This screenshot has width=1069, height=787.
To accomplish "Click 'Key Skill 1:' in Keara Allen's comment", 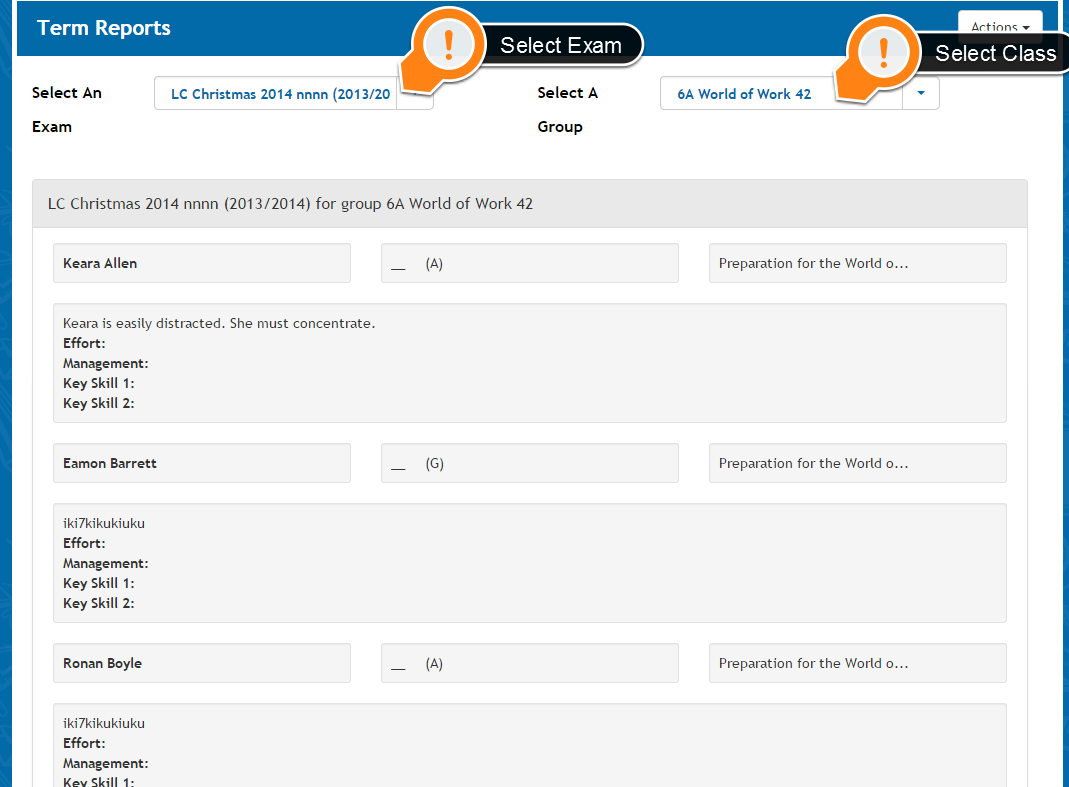I will (x=99, y=383).
